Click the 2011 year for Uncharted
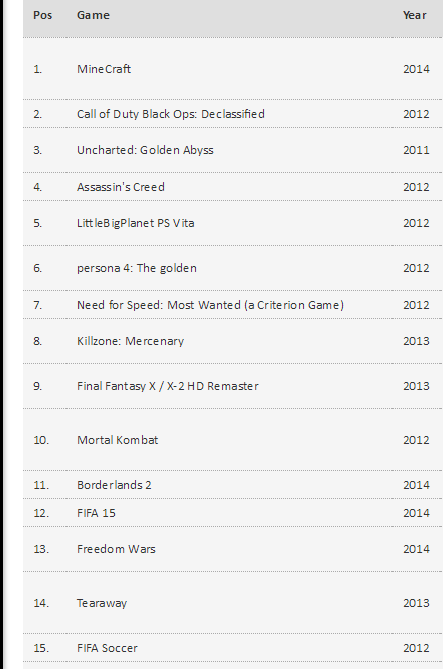 tap(416, 150)
